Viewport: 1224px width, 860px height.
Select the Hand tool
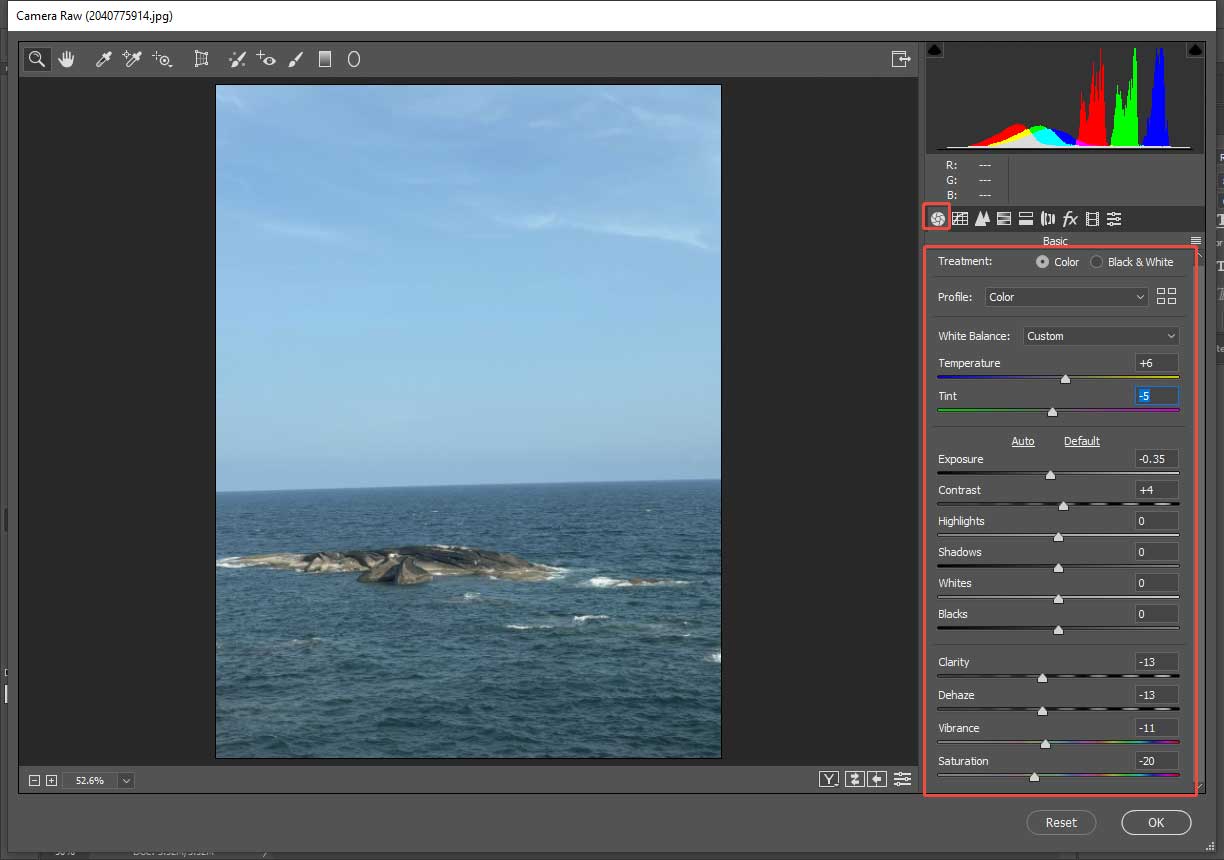click(66, 59)
